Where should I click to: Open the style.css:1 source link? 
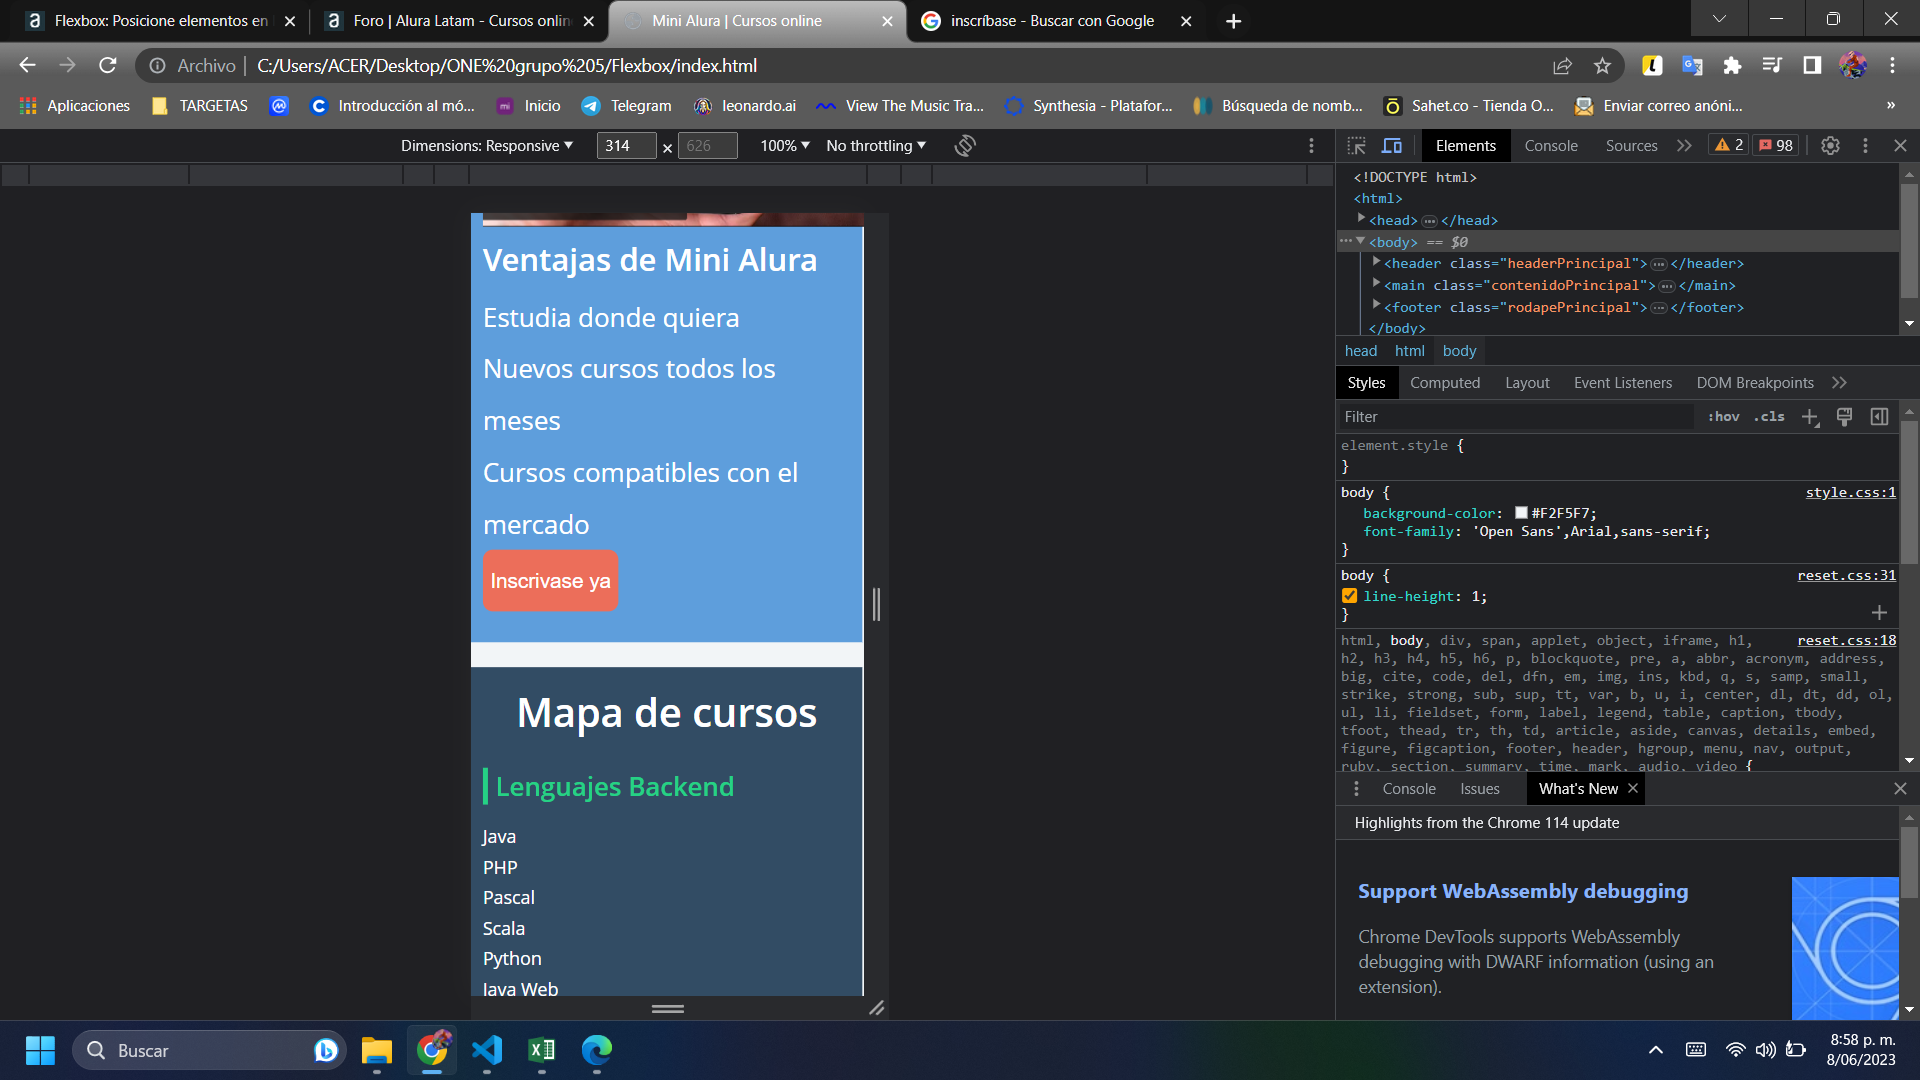[1850, 492]
